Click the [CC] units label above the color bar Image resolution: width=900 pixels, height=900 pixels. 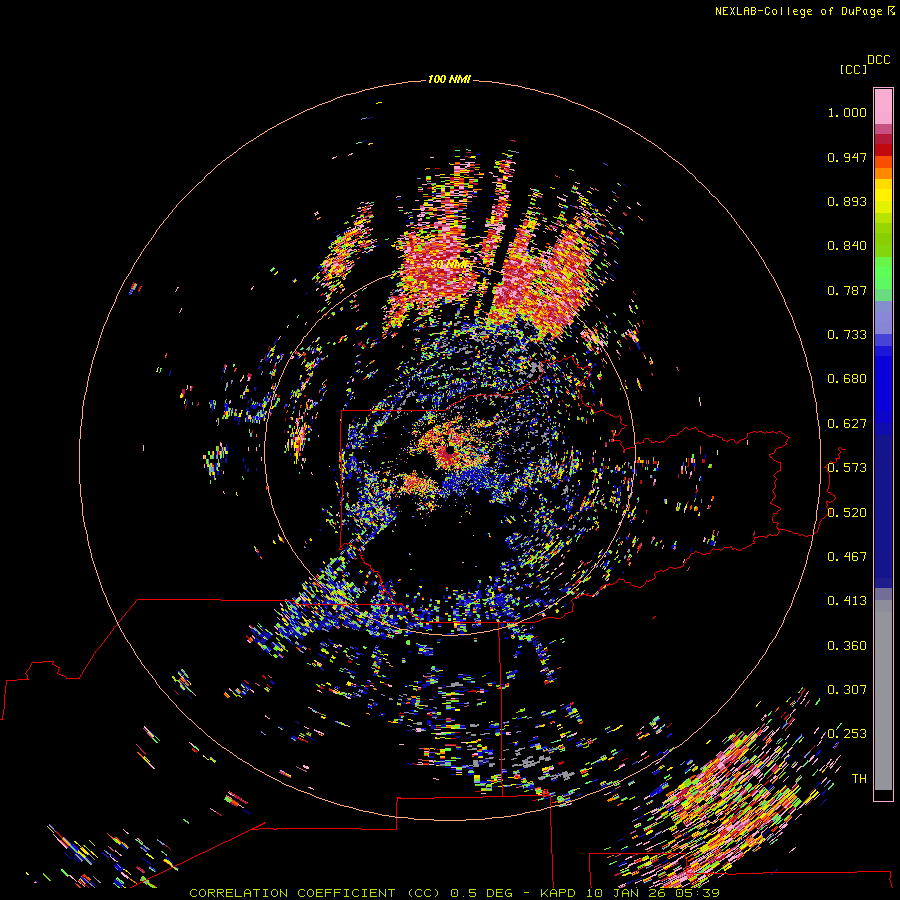click(x=853, y=69)
